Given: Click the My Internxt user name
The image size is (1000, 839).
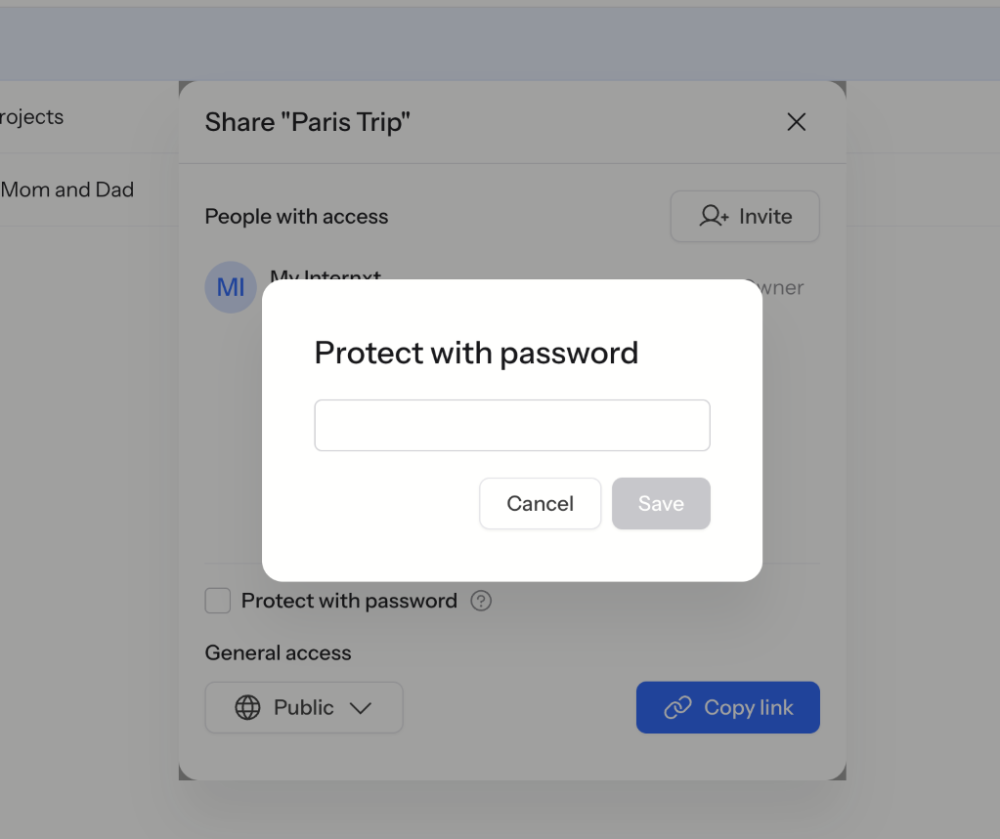Looking at the screenshot, I should click(x=325, y=274).
